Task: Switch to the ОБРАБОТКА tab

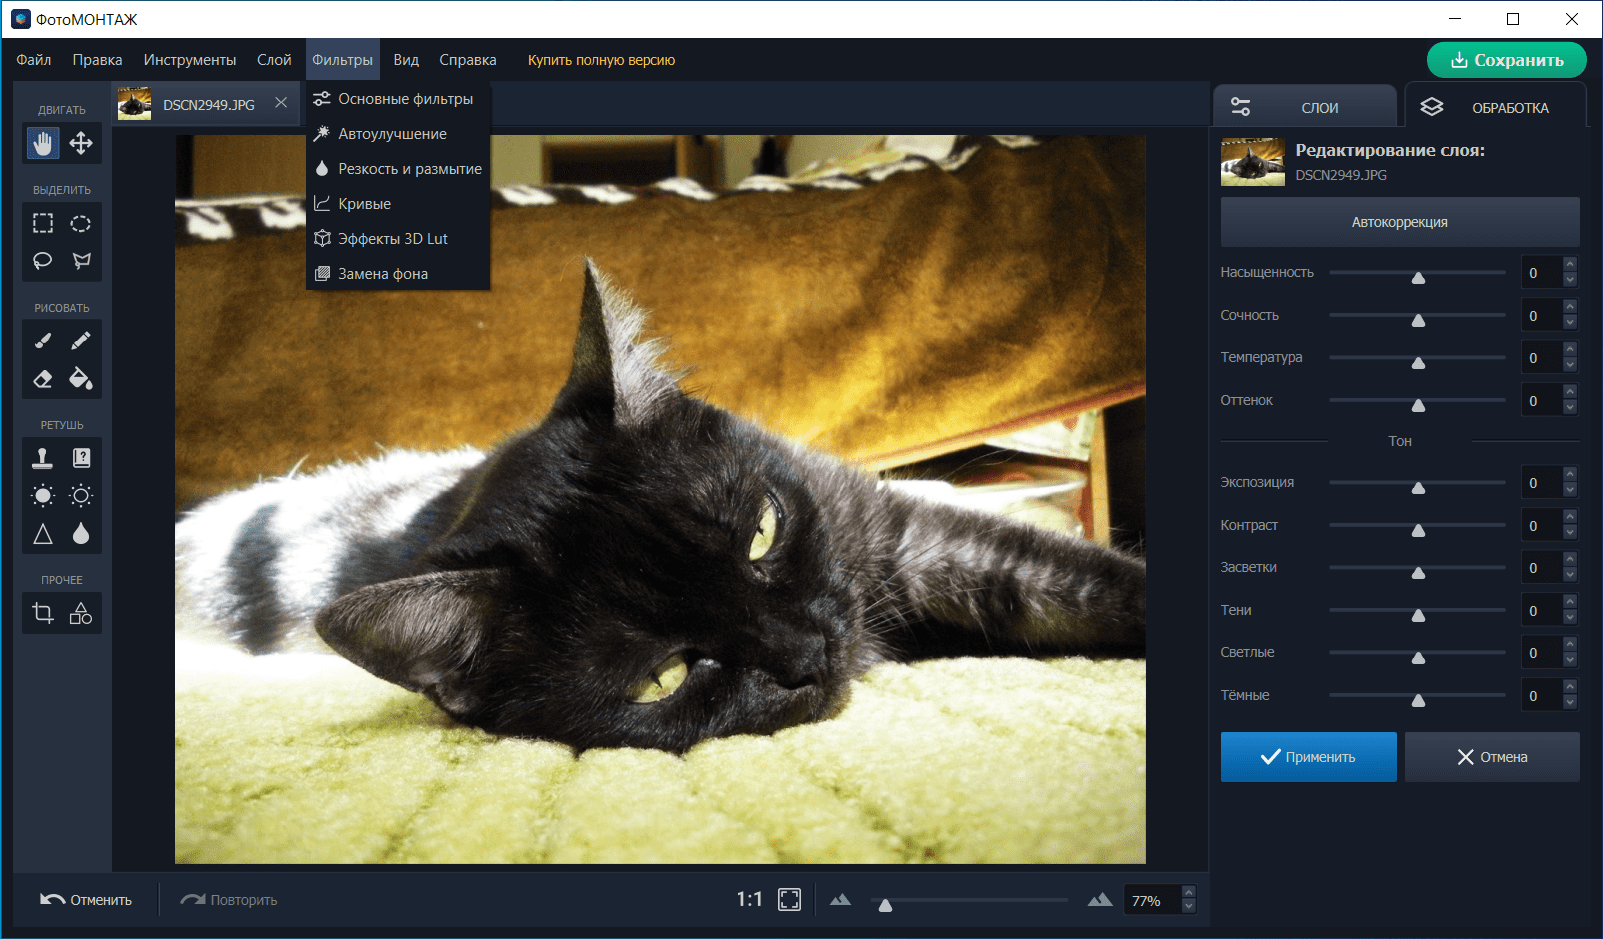Action: [1495, 106]
